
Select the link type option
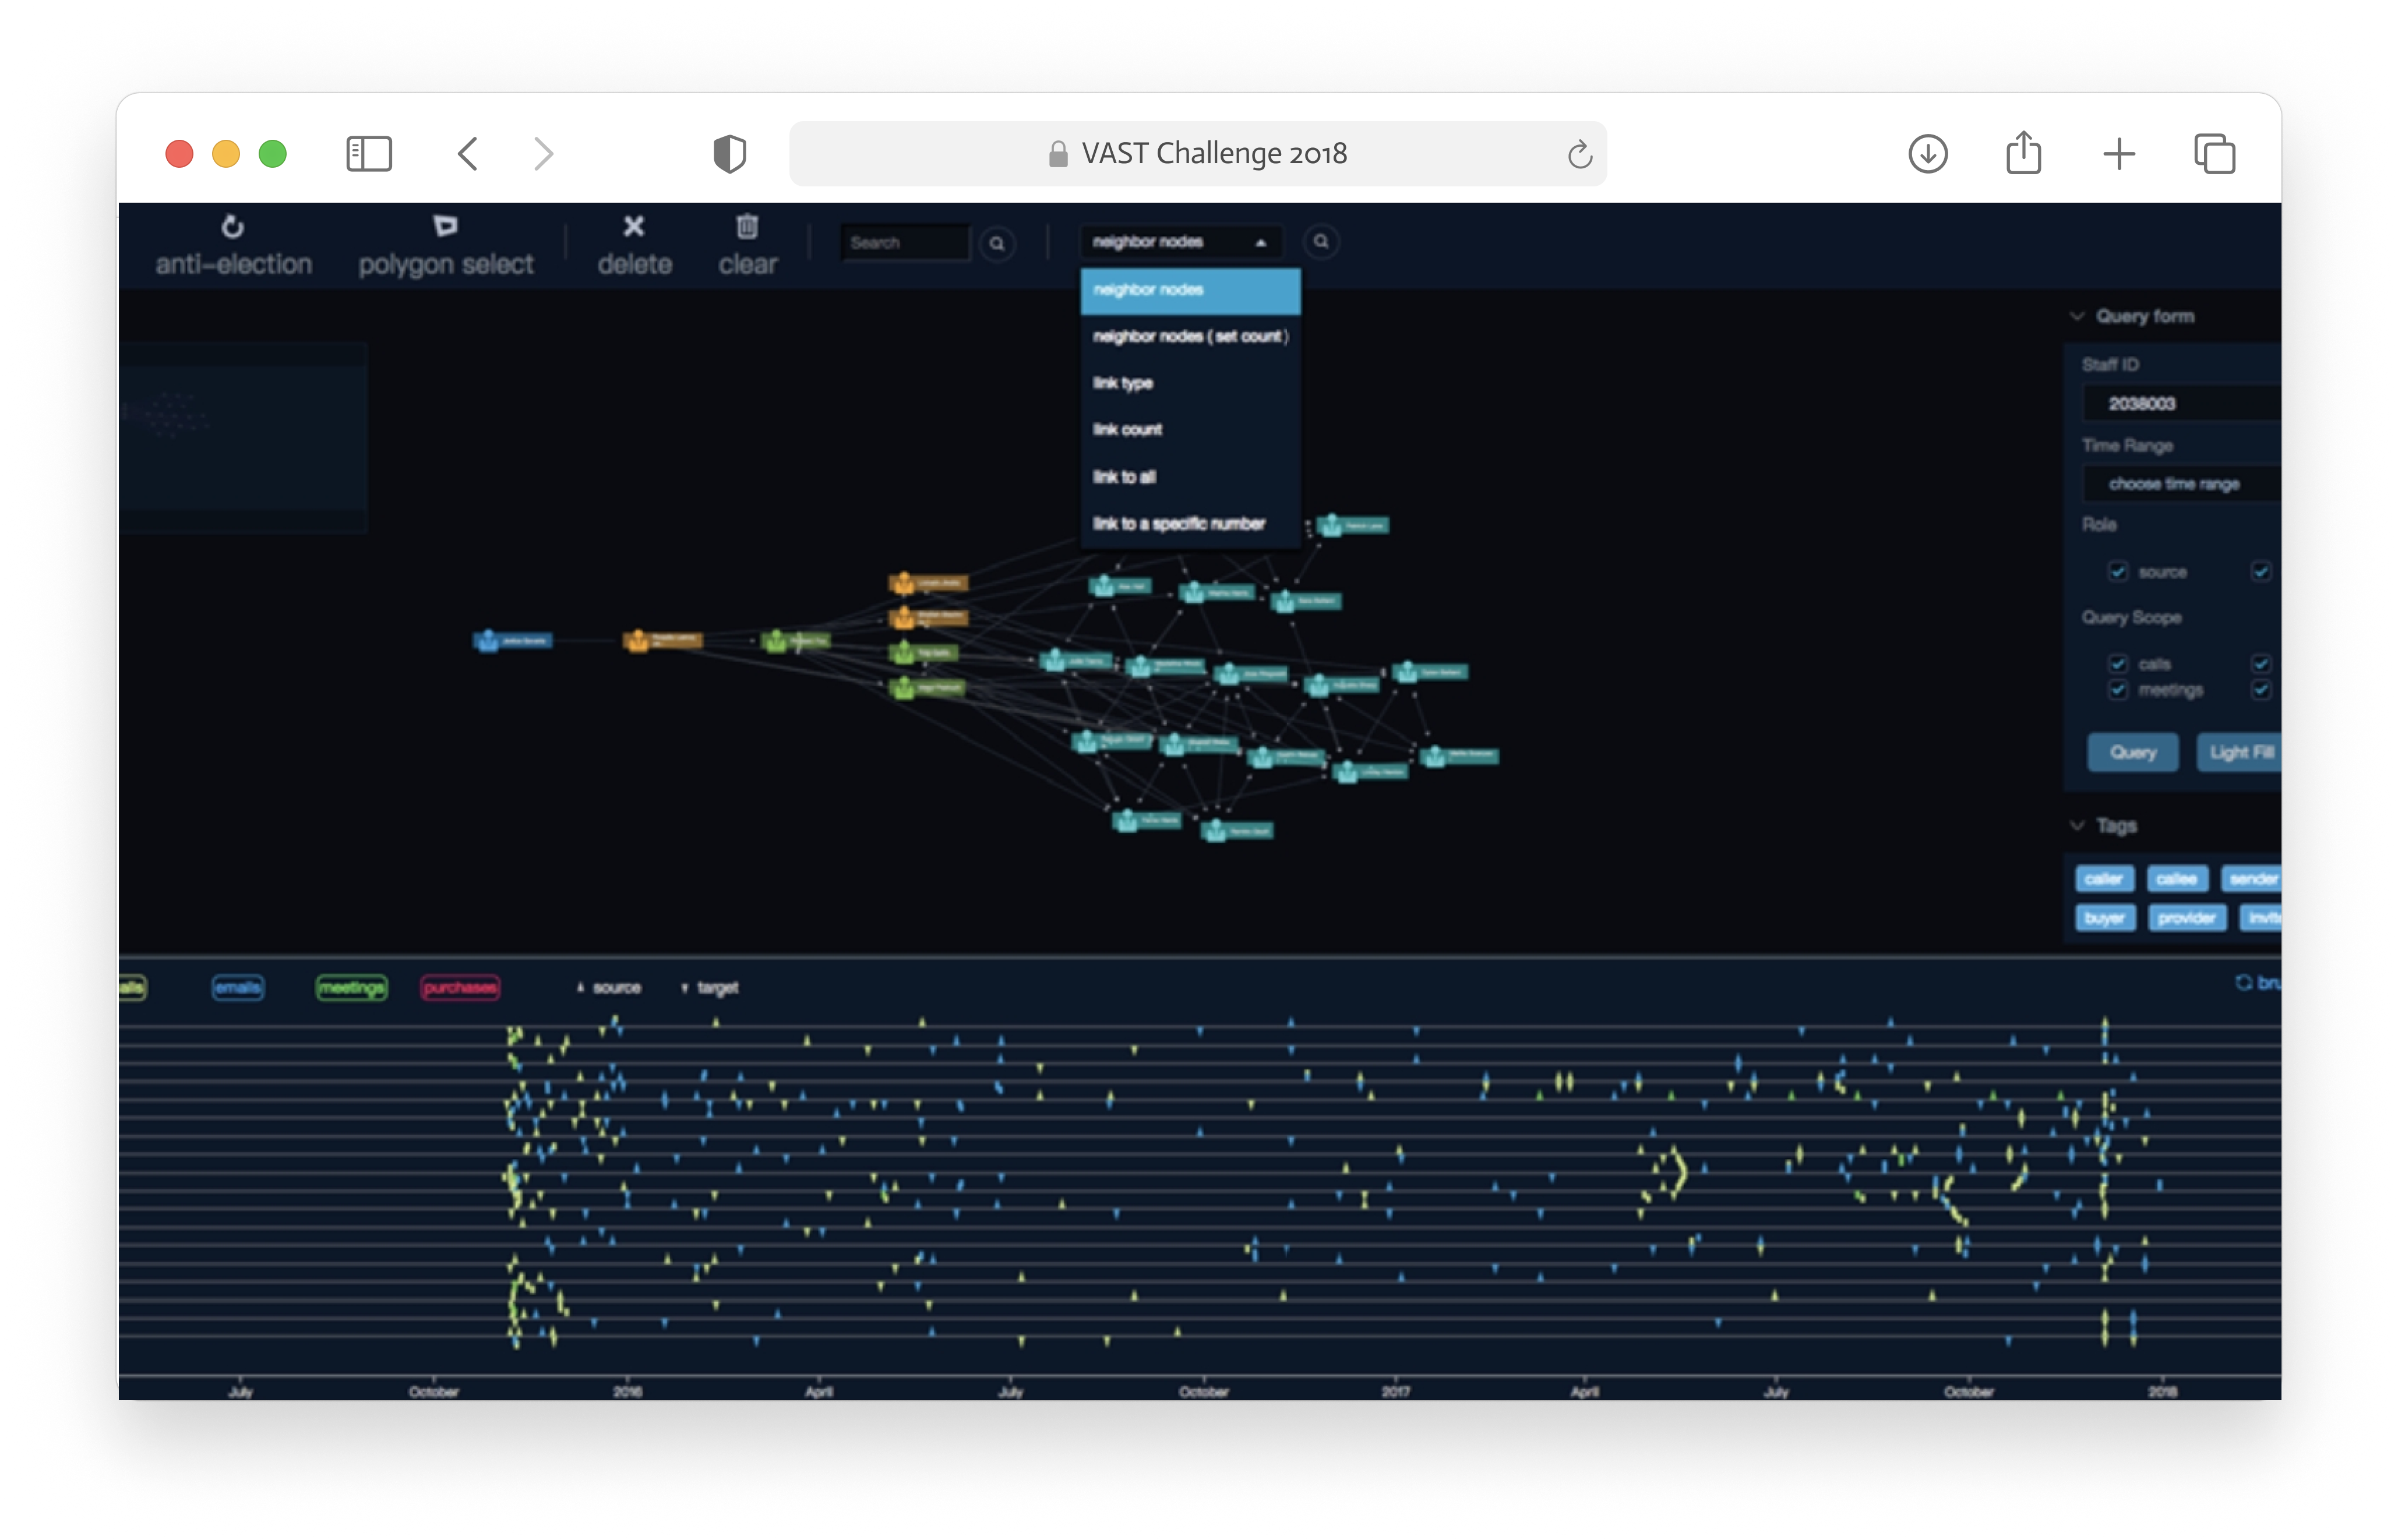point(1190,384)
